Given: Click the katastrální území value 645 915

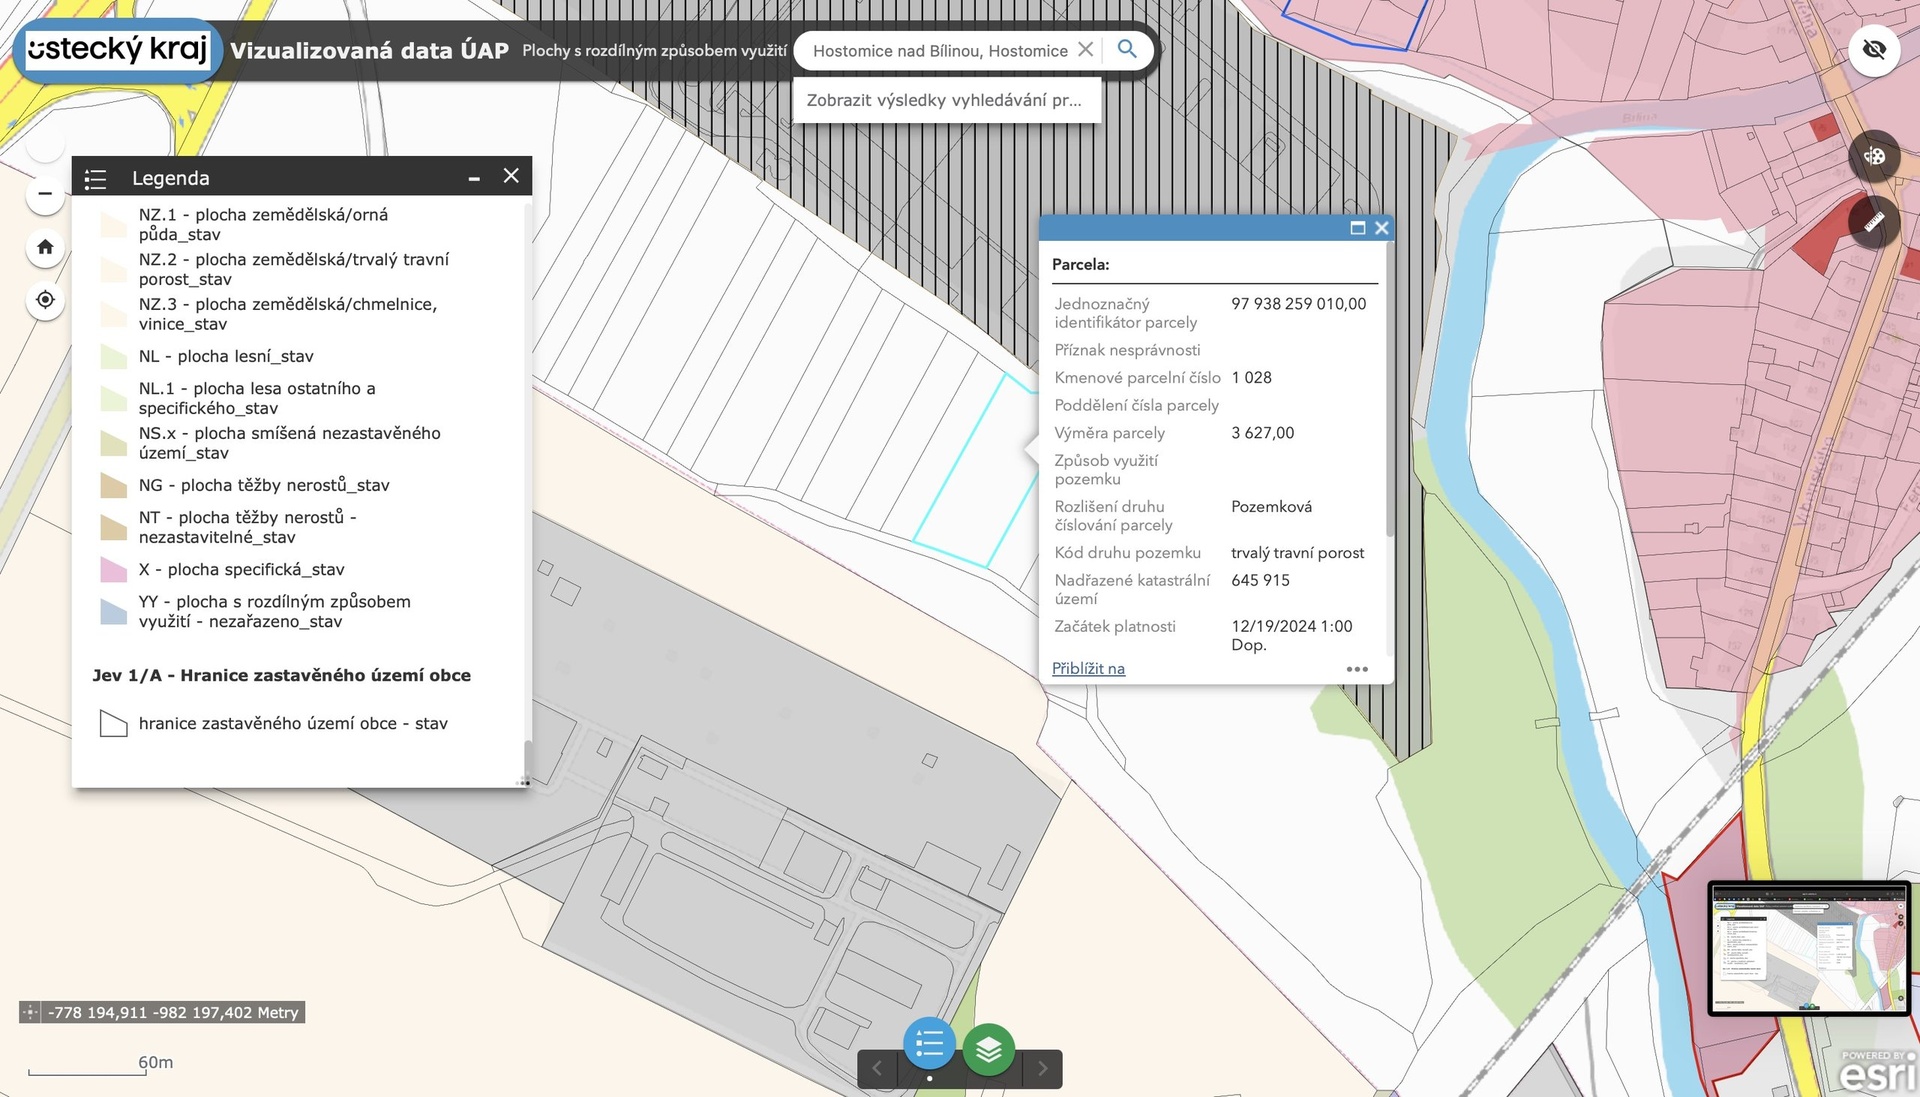Looking at the screenshot, I should [1260, 579].
